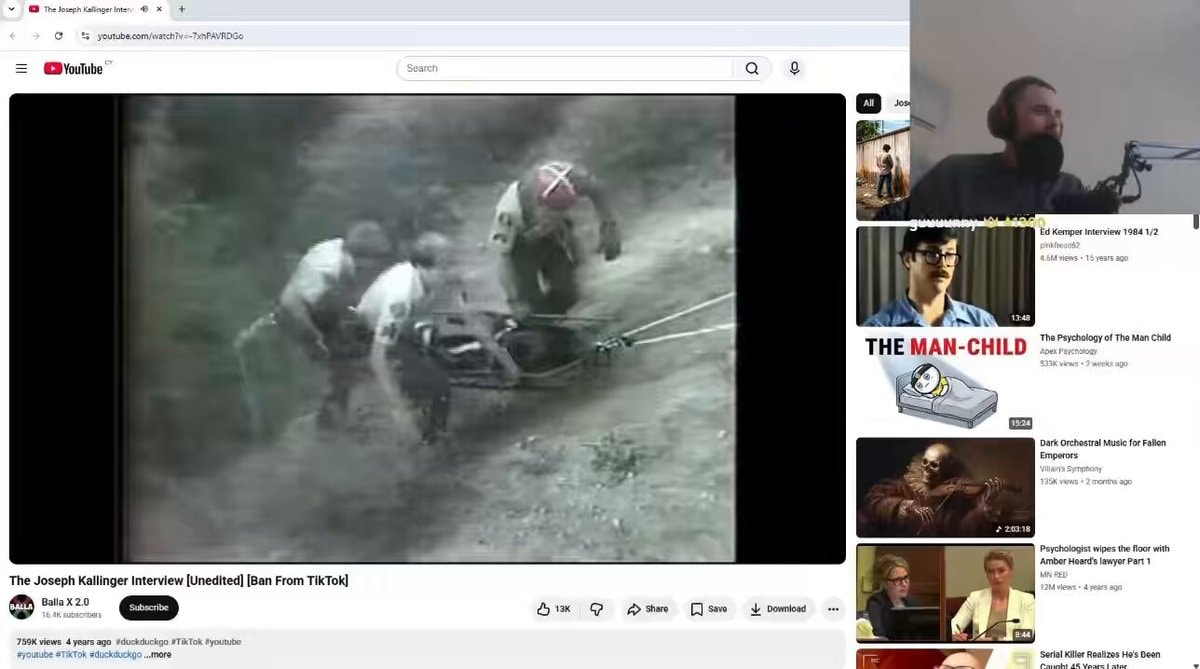Screen dimensions: 1200x669
Task: Open Dark Orchestral Music thumbnail
Action: [x=945, y=487]
